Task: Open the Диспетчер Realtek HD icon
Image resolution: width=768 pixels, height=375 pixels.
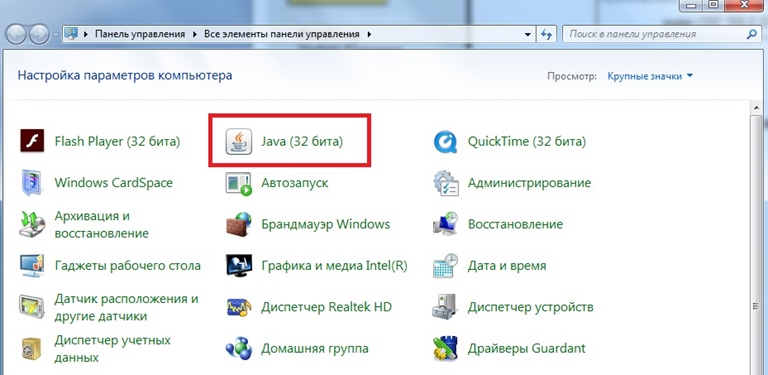Action: click(239, 307)
